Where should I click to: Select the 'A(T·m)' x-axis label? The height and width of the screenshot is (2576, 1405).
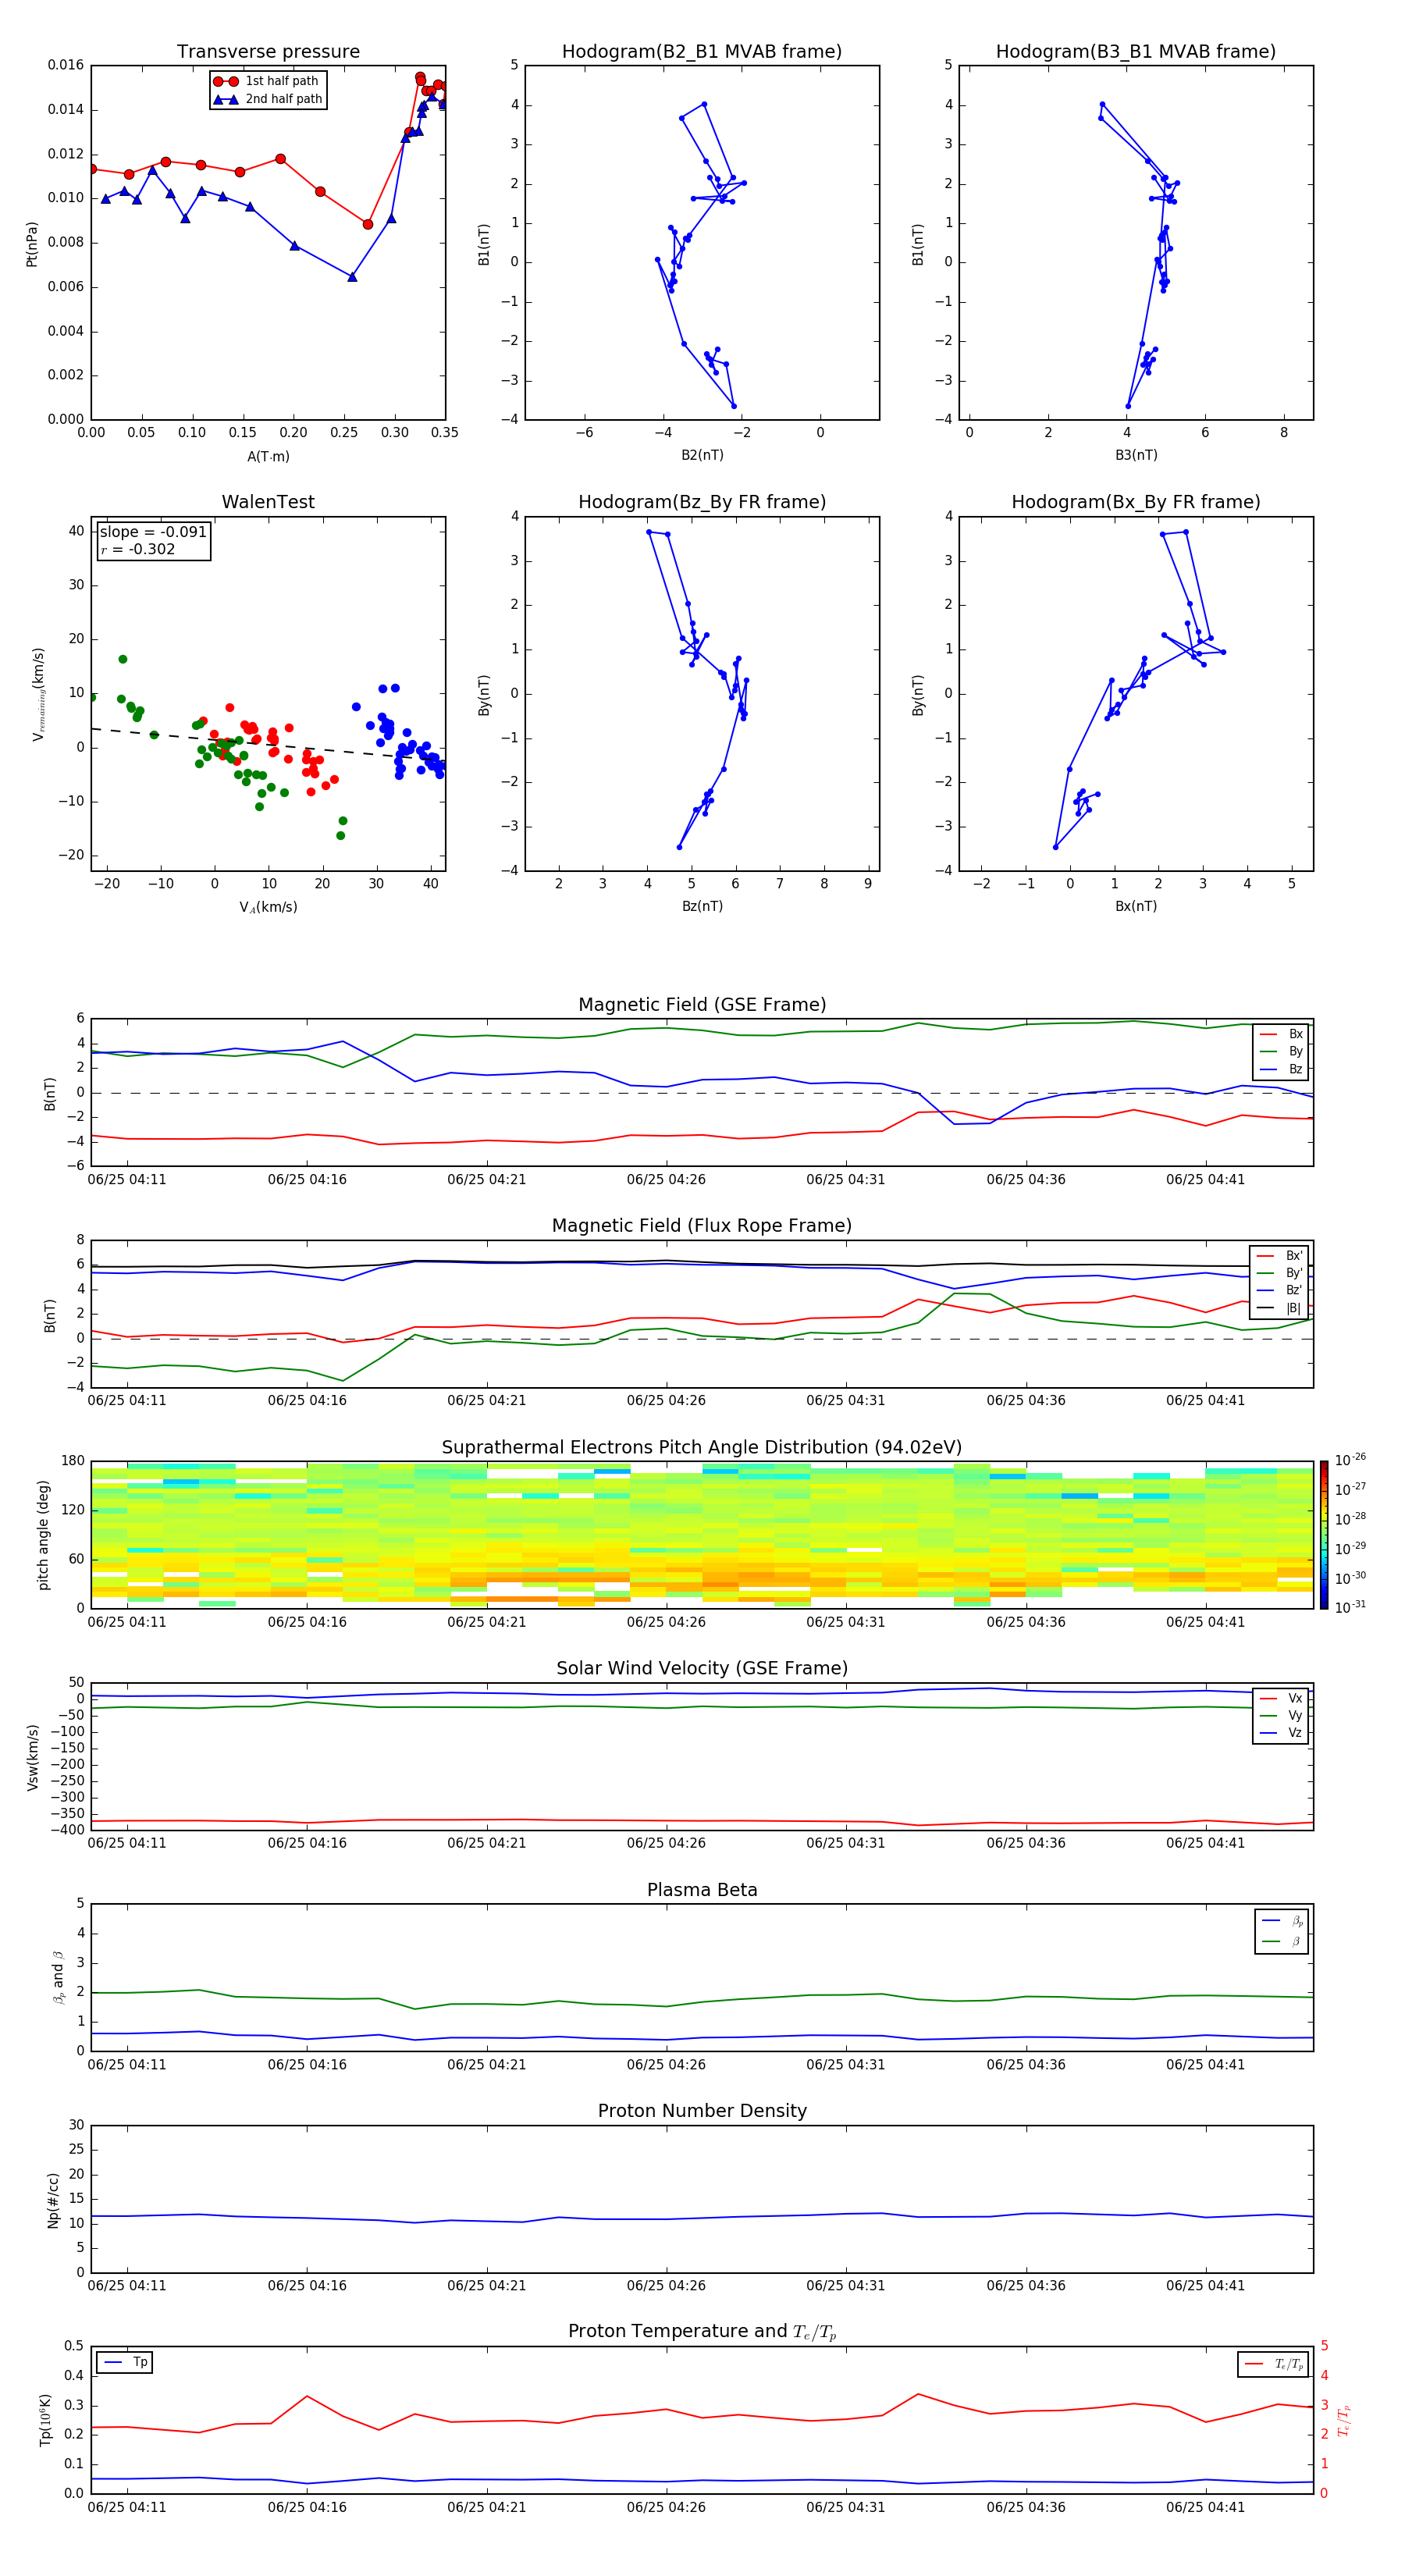[268, 457]
